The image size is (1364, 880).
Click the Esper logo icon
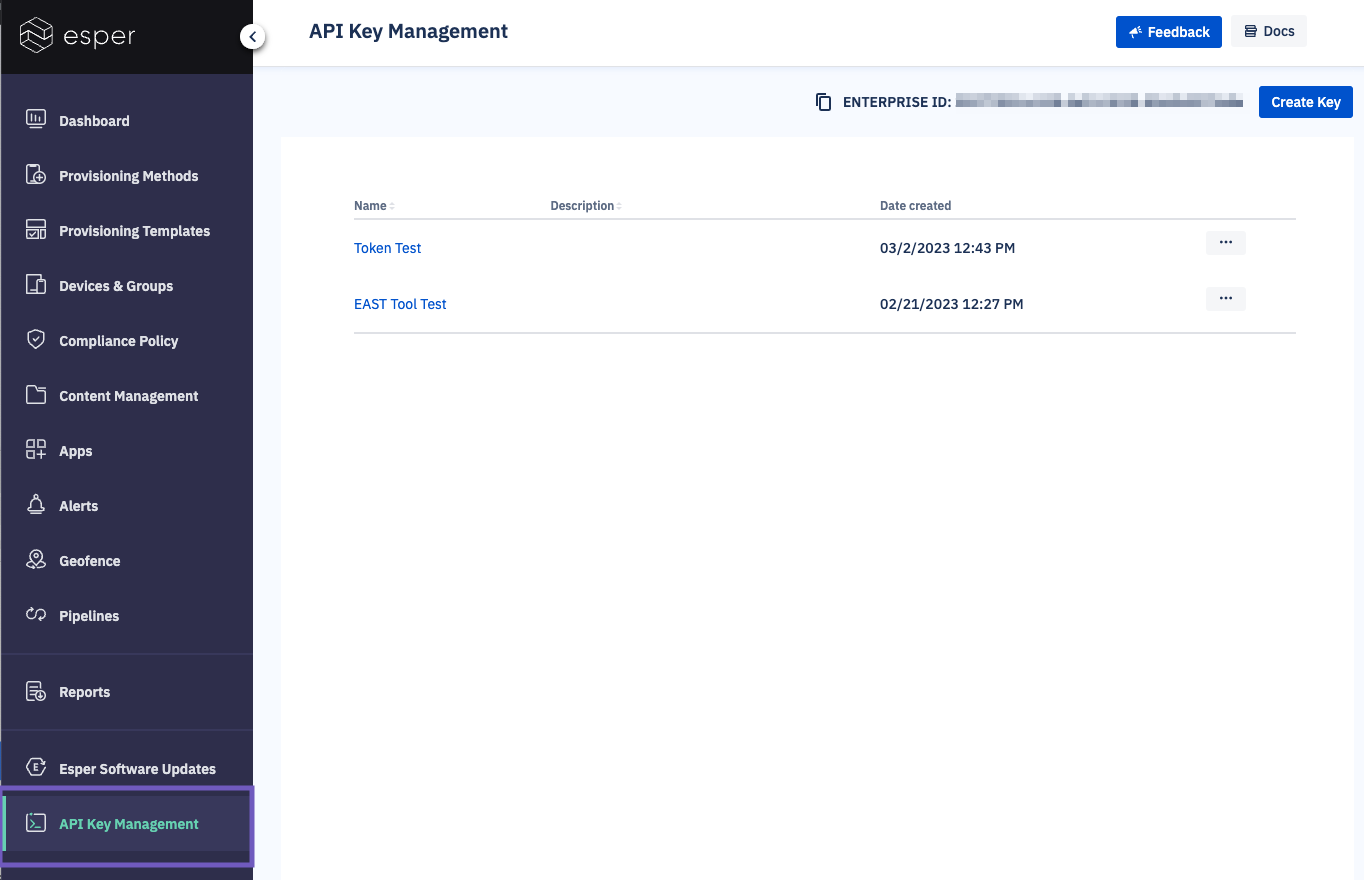pos(36,35)
